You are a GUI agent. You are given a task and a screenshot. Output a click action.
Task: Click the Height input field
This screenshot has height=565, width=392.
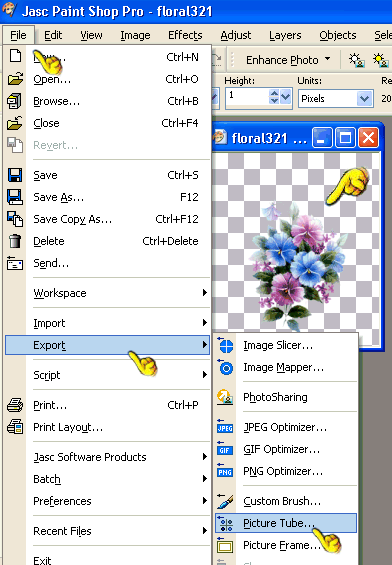click(248, 97)
